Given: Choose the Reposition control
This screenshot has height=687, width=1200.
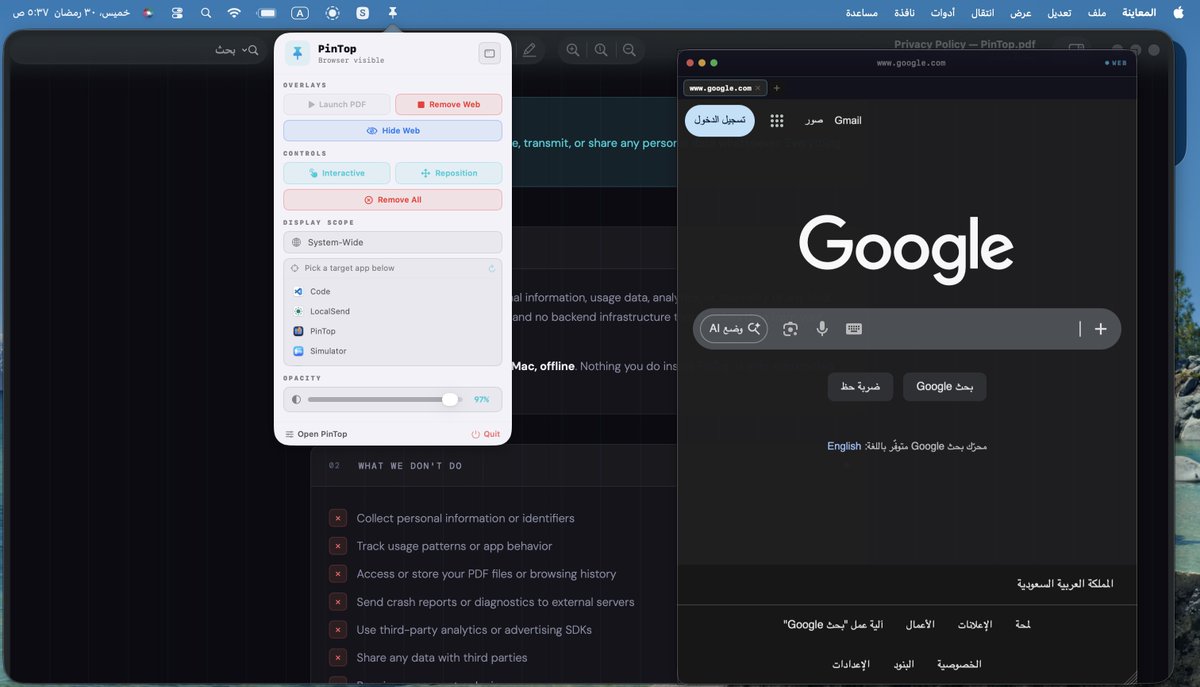Looking at the screenshot, I should pos(448,173).
